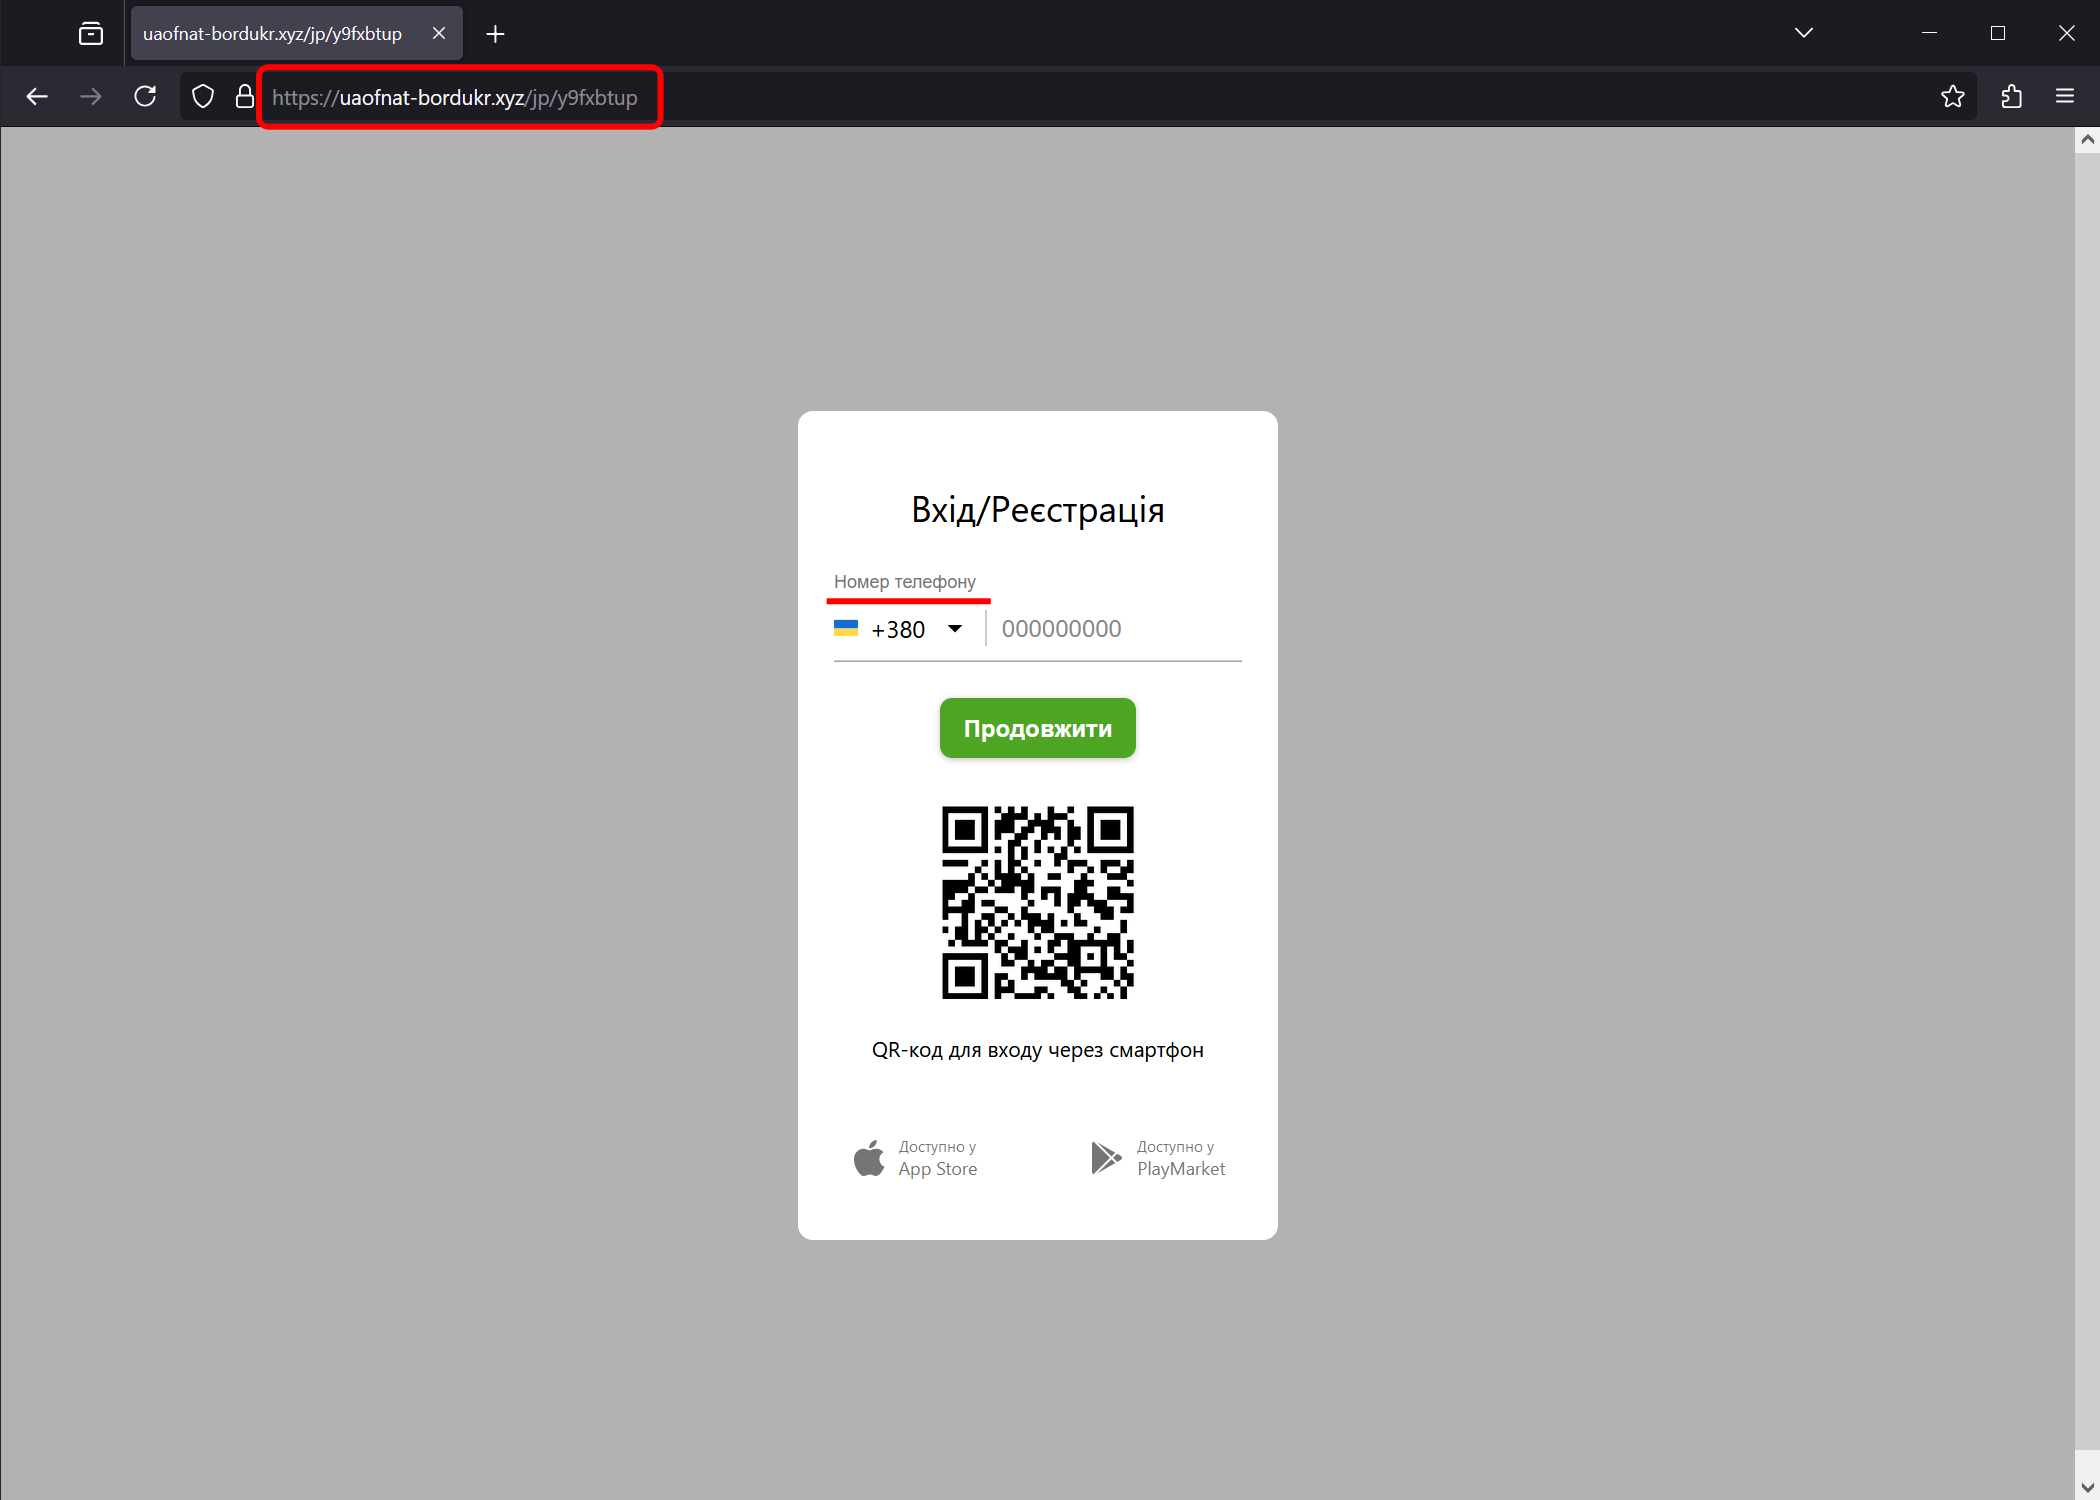Image resolution: width=2100 pixels, height=1500 pixels.
Task: Open the tracking protection shield icon
Action: (203, 97)
